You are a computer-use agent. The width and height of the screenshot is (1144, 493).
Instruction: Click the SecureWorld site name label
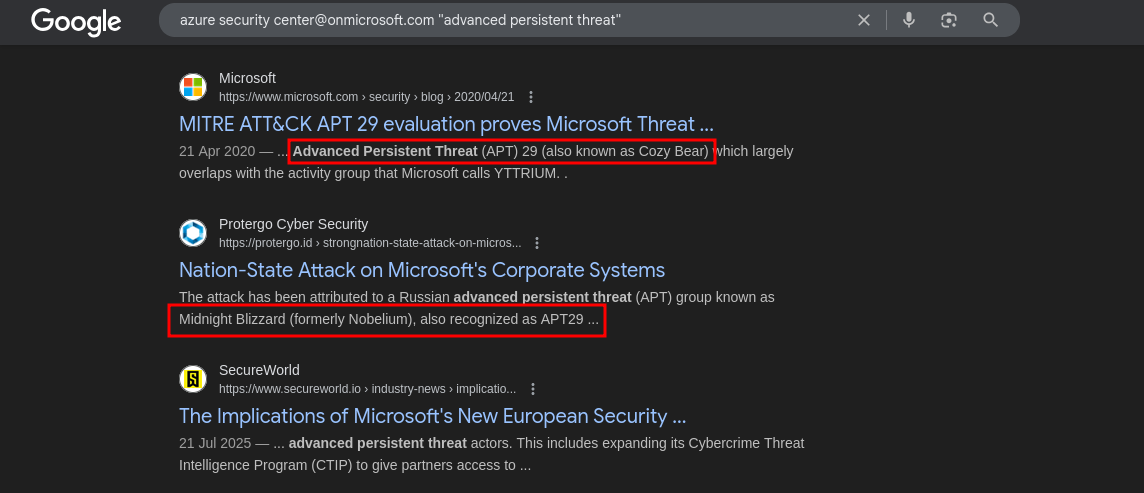point(259,370)
